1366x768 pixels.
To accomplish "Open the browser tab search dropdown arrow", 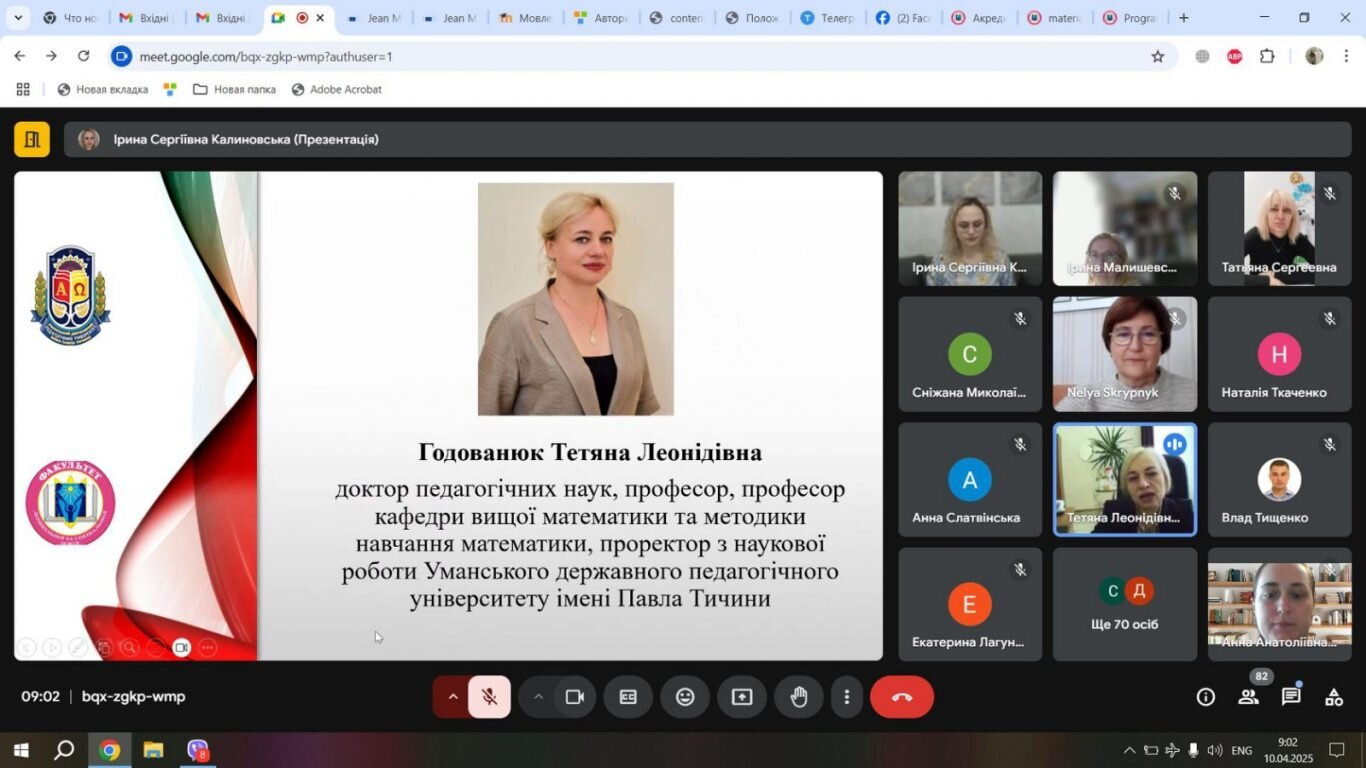I will coord(17,18).
